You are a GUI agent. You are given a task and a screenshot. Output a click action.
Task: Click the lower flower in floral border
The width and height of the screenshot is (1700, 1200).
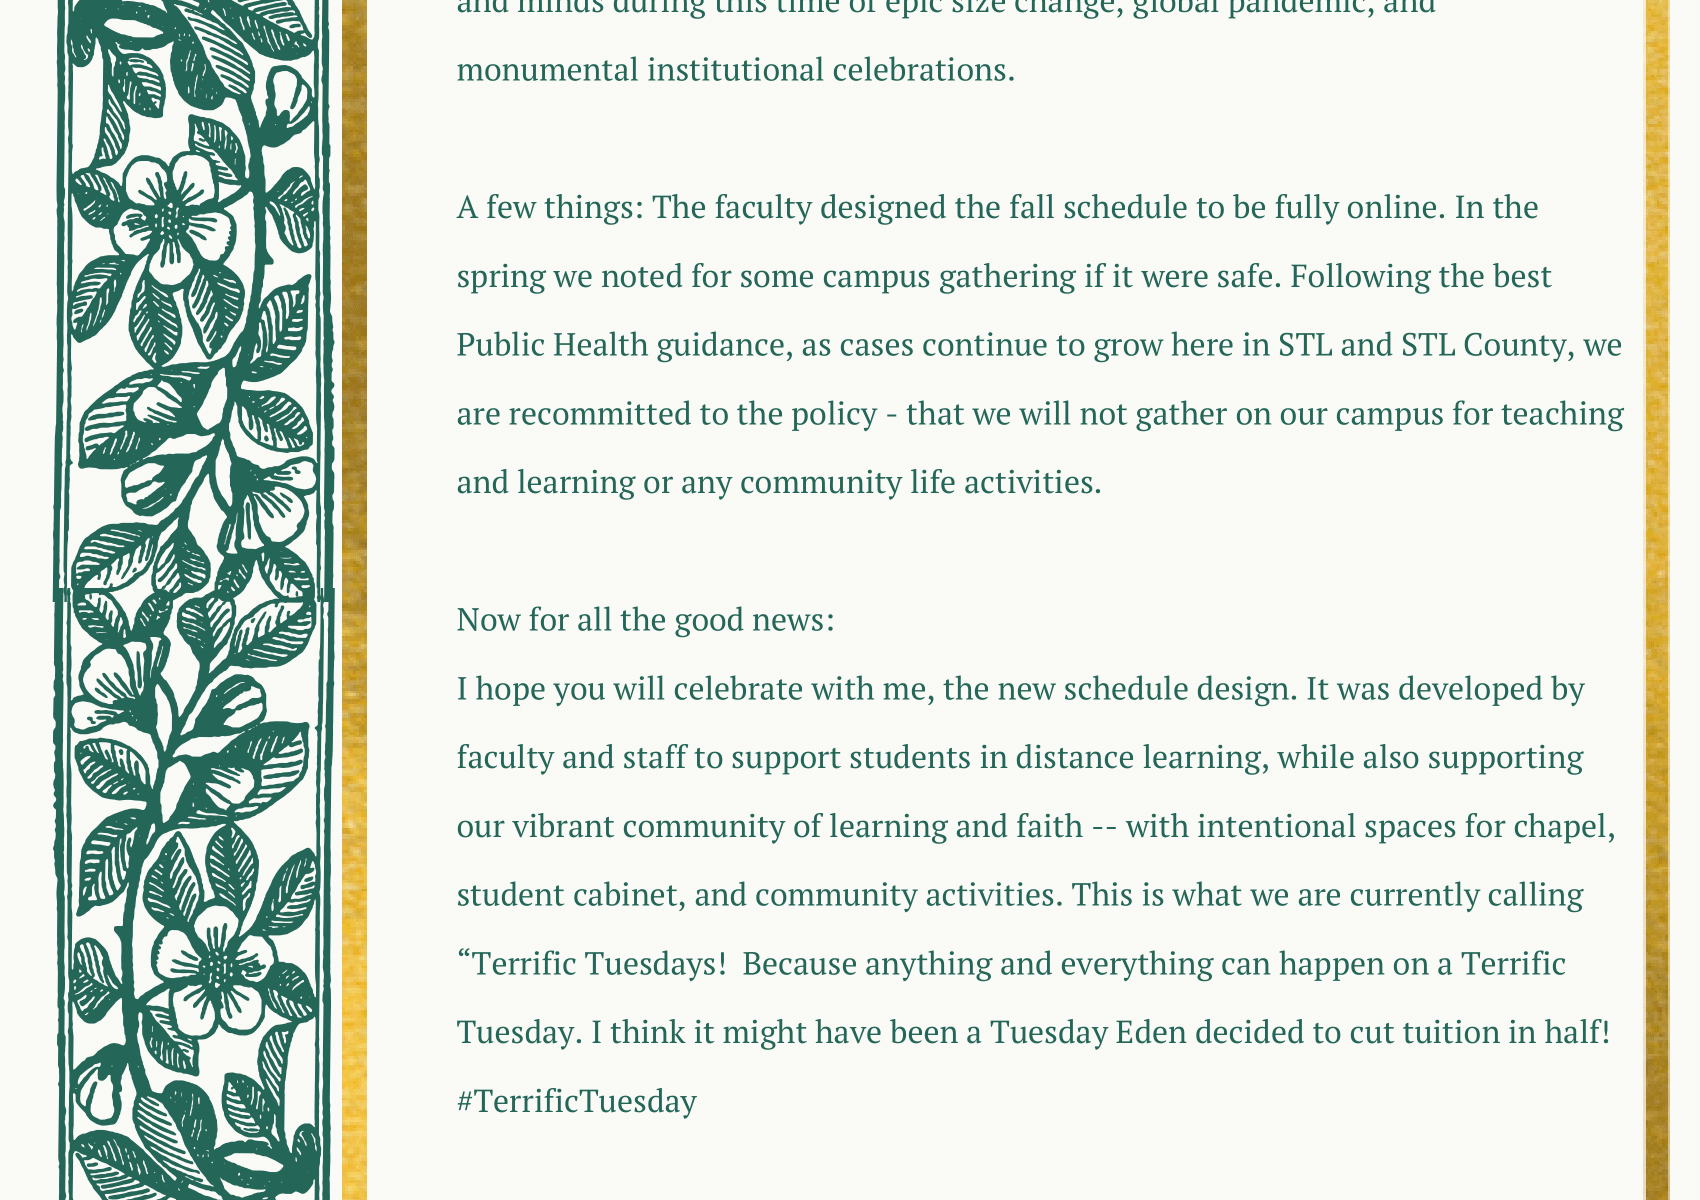(x=214, y=967)
